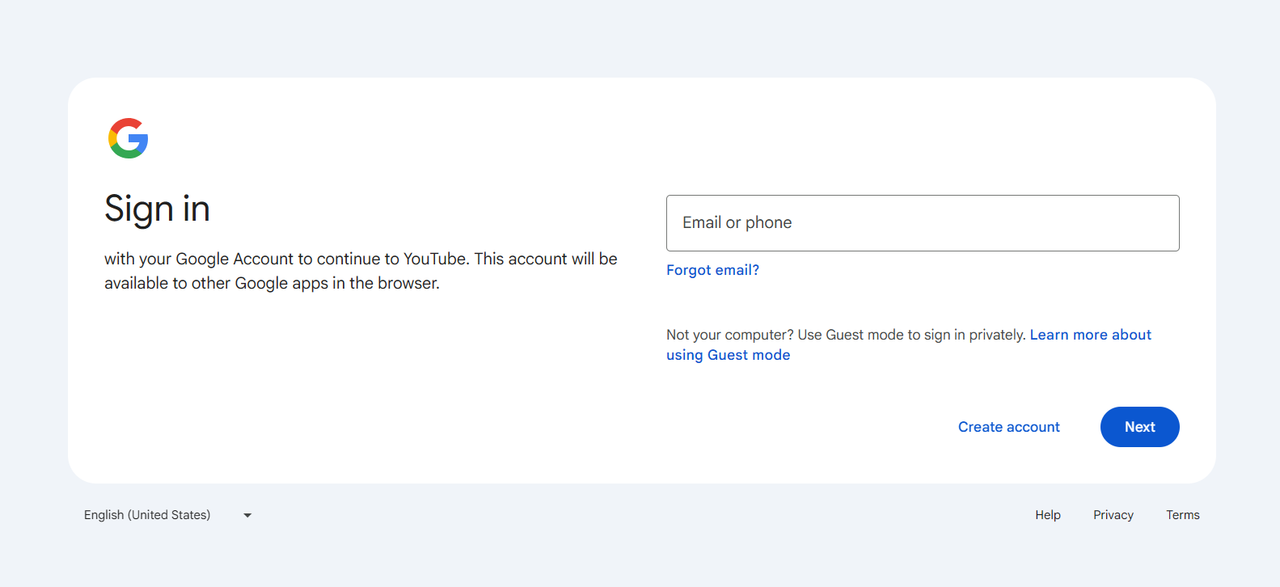Click the Create account button
This screenshot has width=1280, height=587.
(1008, 427)
